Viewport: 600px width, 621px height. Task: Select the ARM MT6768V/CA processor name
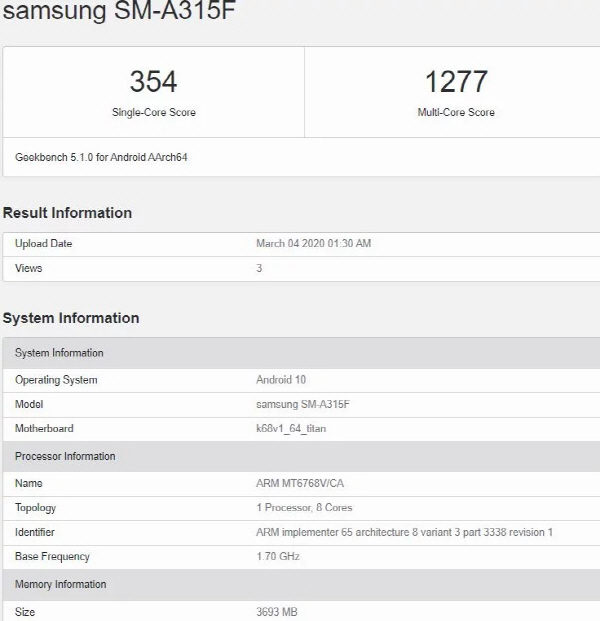300,483
